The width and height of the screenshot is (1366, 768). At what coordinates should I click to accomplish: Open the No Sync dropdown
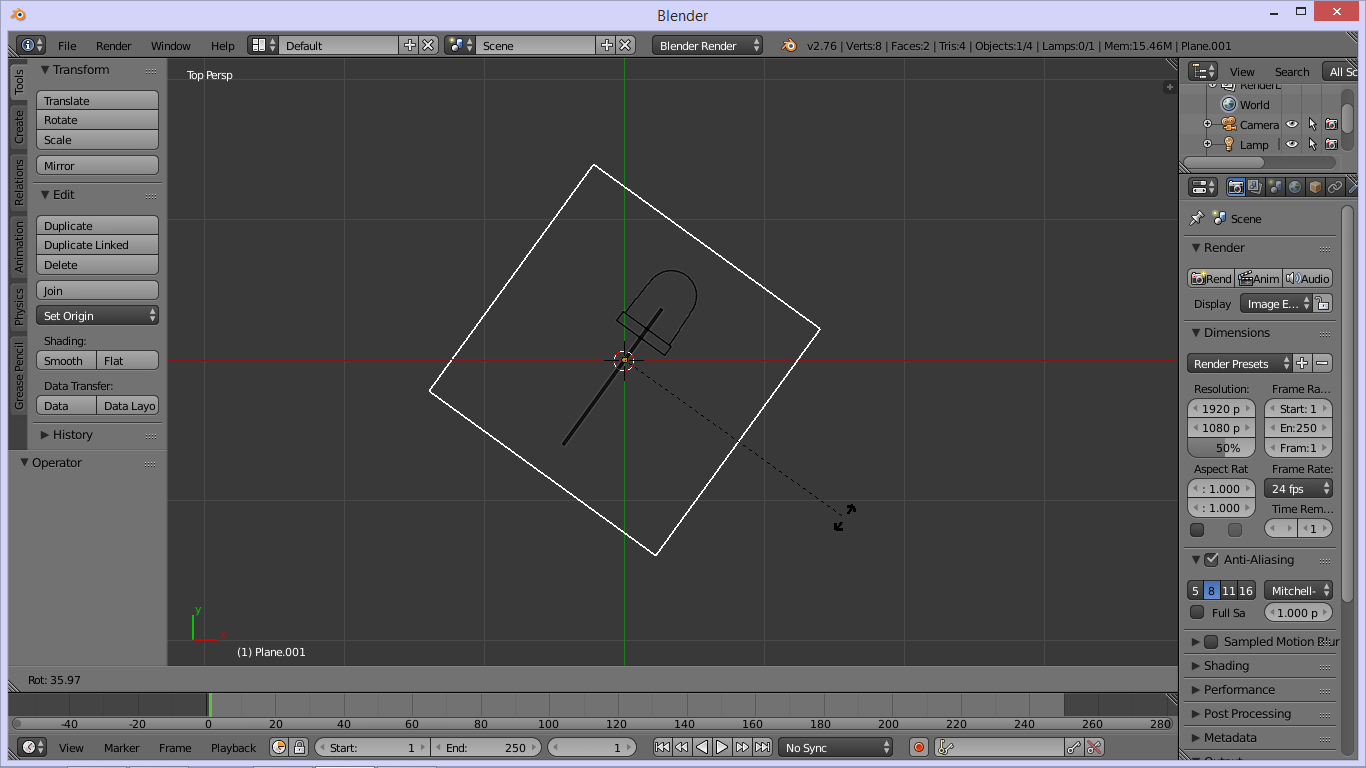click(x=835, y=747)
